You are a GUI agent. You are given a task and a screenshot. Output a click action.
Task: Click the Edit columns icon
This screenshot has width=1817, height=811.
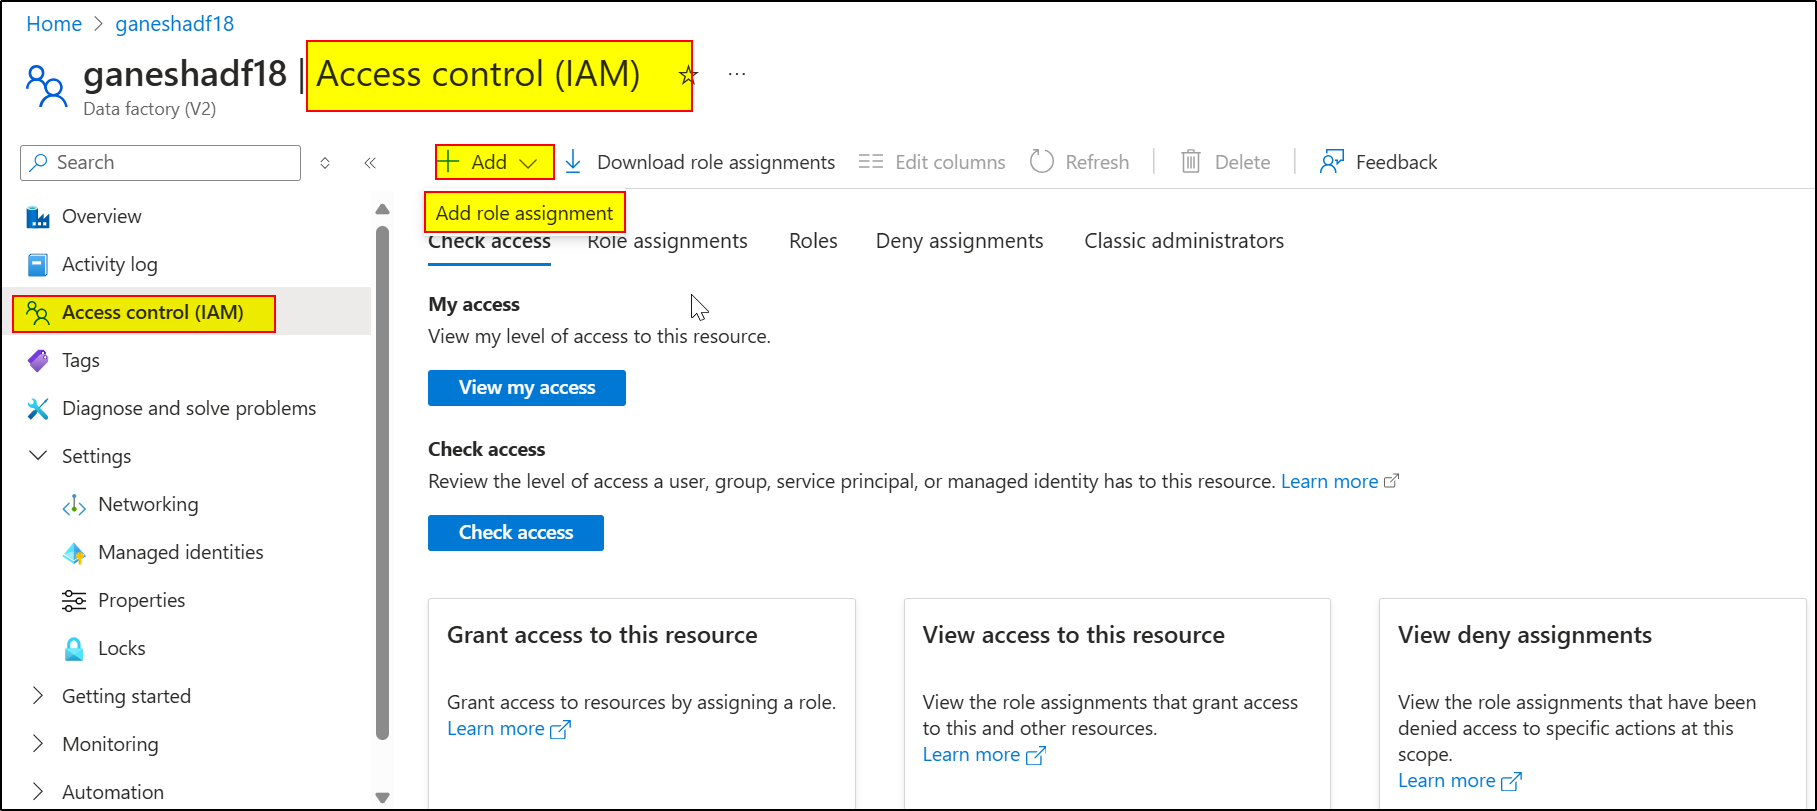[x=871, y=162]
